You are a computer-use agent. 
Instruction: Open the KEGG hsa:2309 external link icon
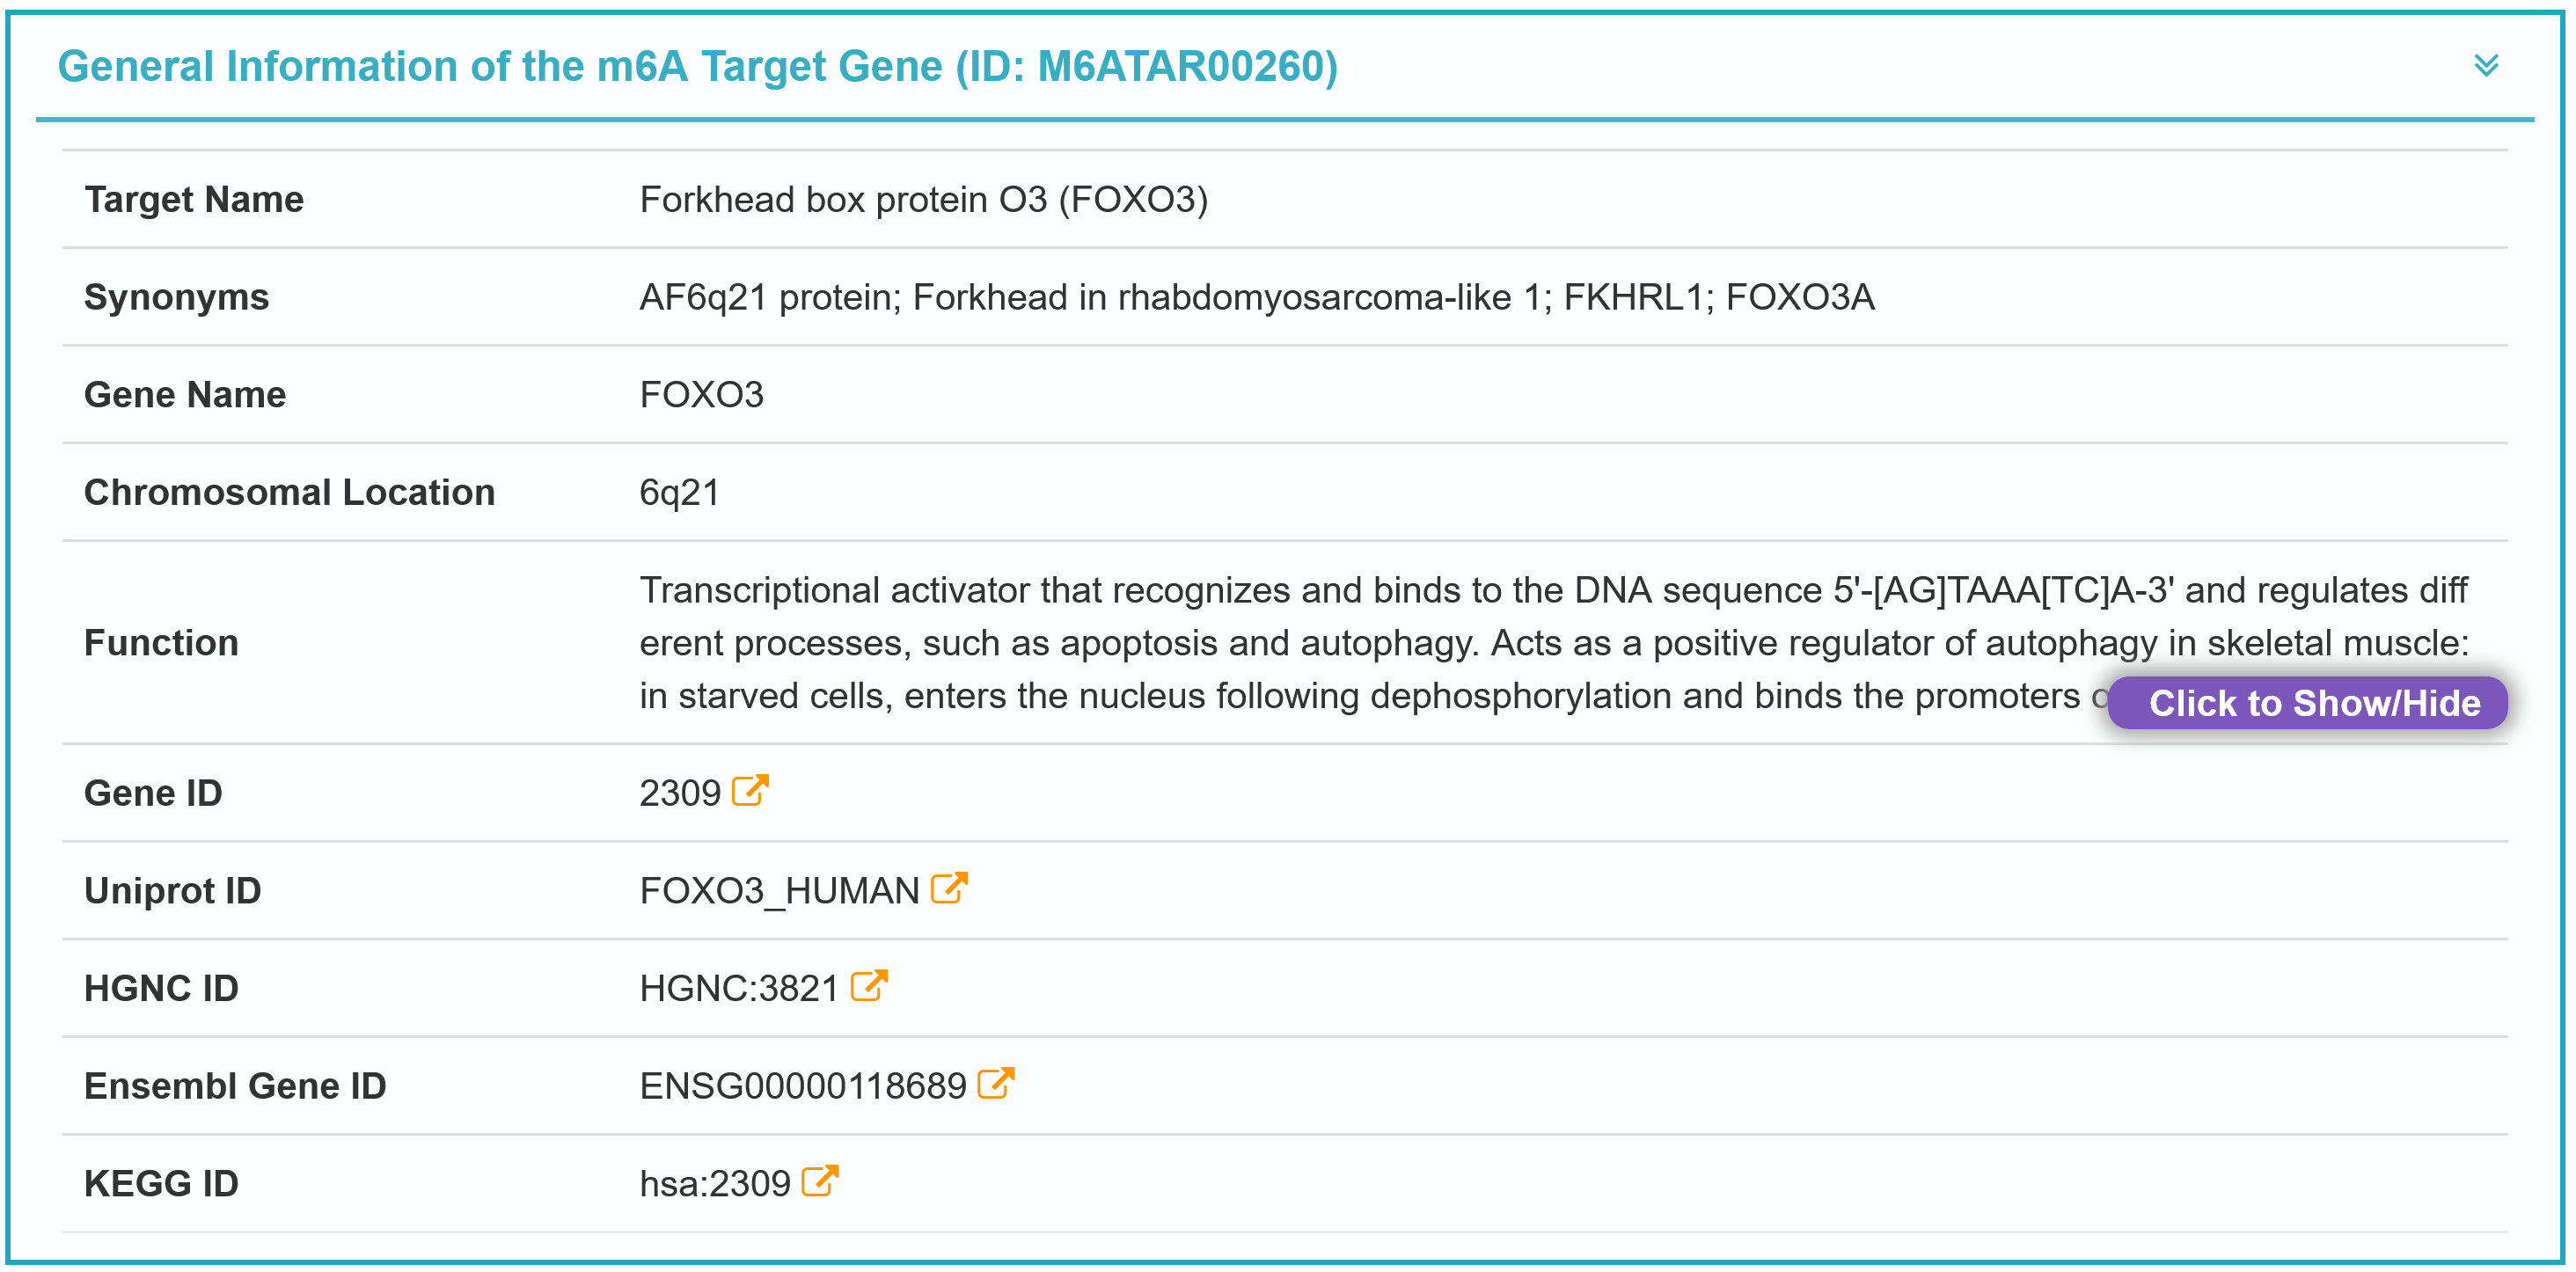point(819,1181)
